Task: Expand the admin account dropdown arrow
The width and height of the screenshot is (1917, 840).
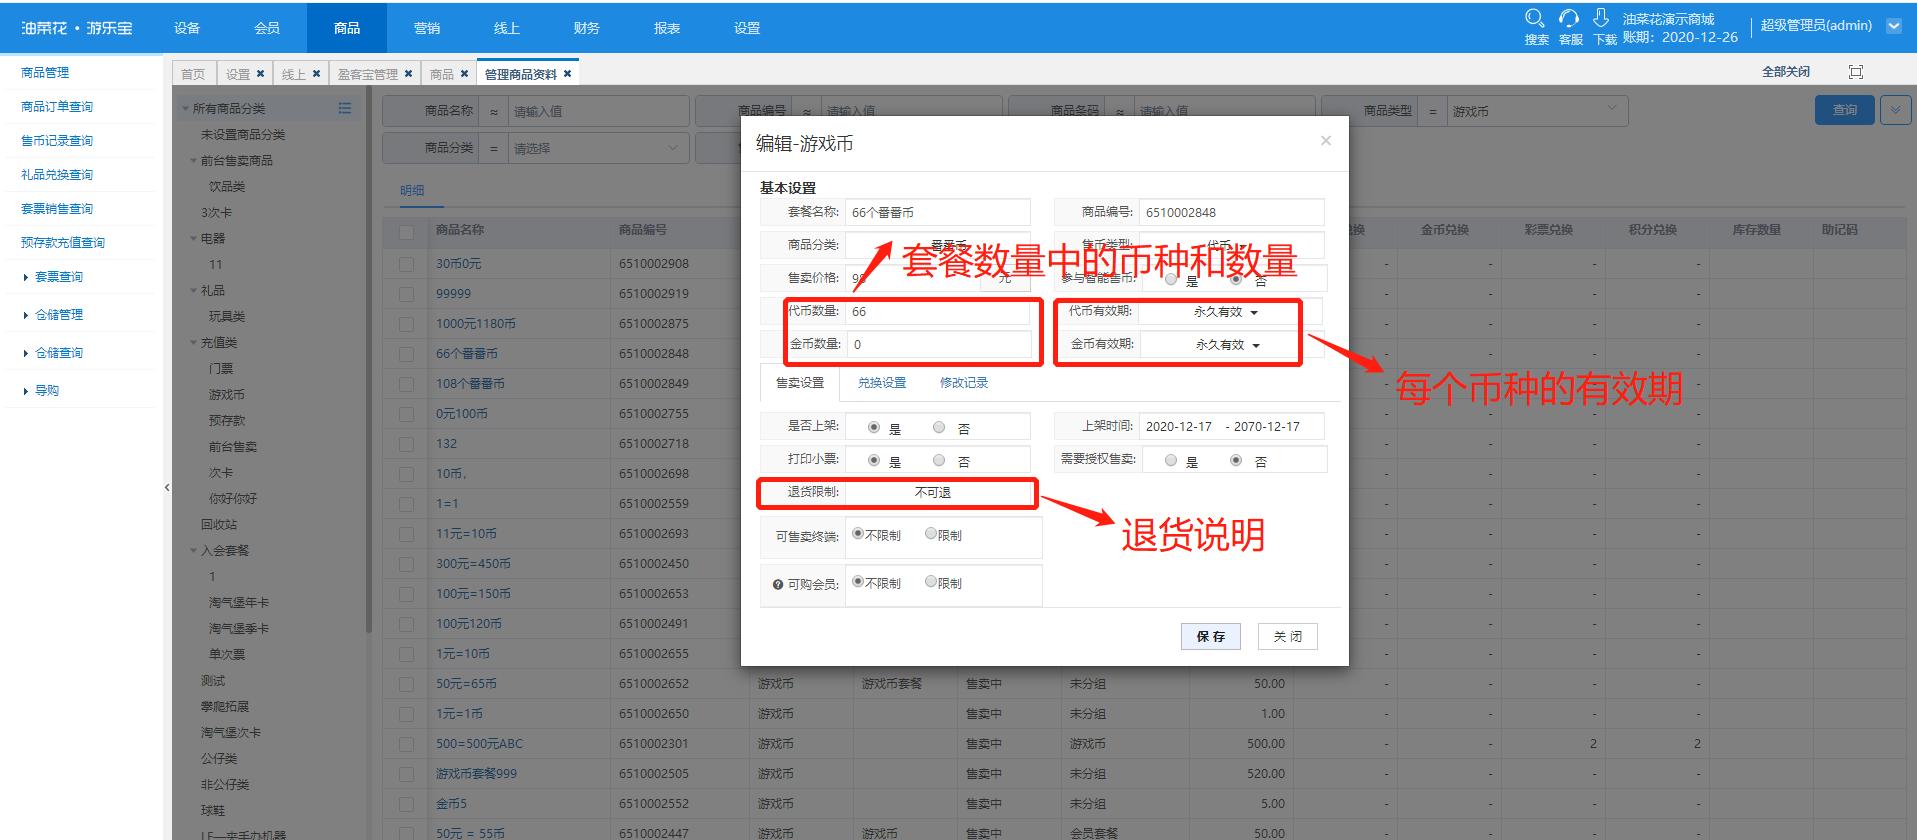Action: tap(1894, 26)
